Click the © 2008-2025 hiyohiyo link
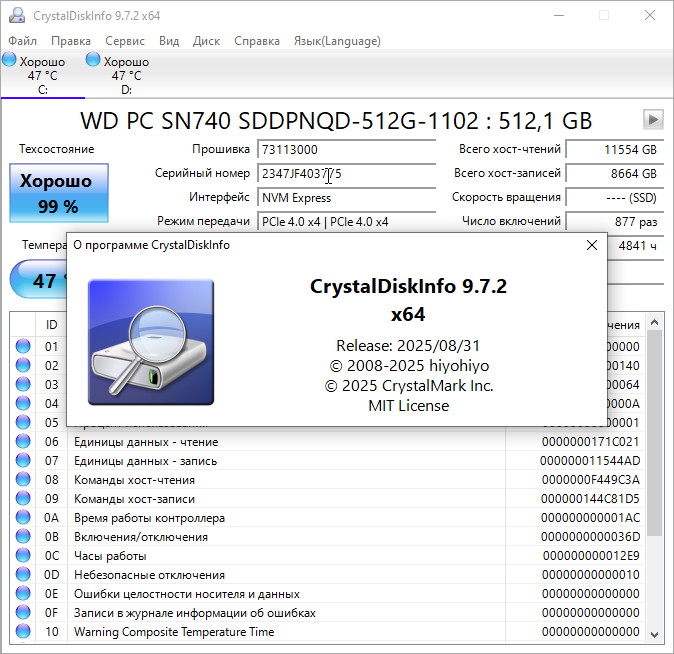The width and height of the screenshot is (674, 654). point(409,365)
